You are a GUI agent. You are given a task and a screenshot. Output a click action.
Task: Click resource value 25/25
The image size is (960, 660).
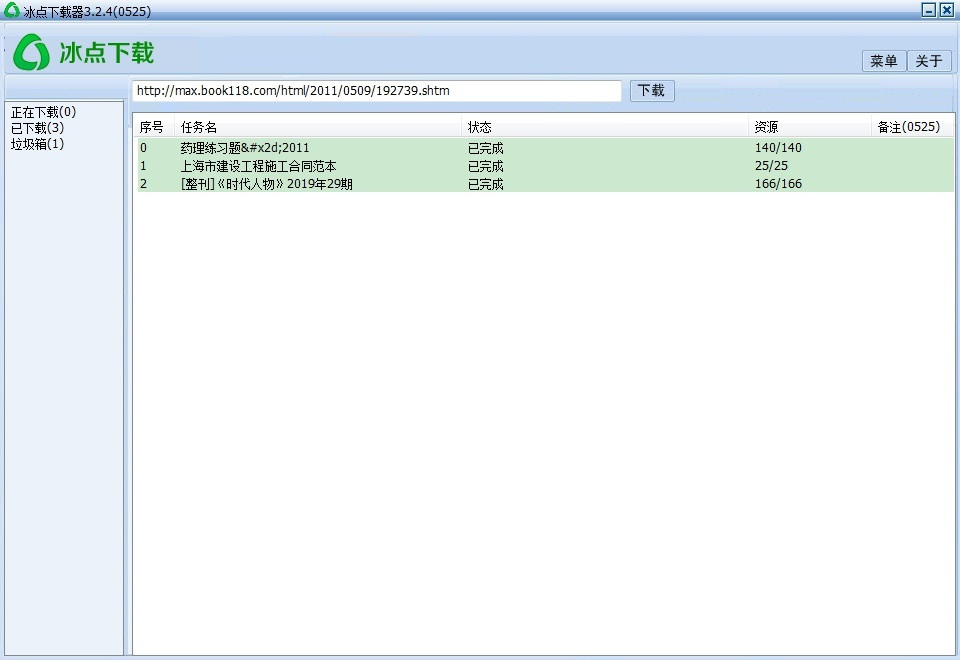(x=771, y=166)
